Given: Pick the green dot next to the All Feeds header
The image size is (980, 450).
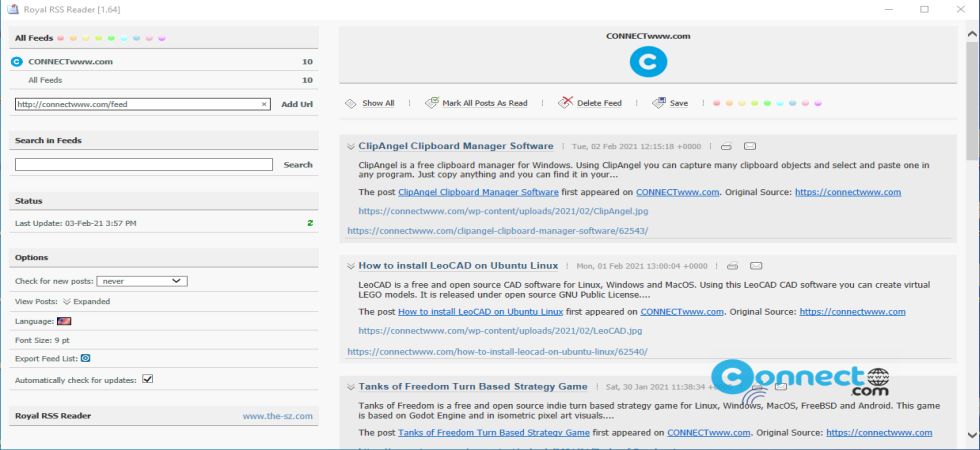Looking at the screenshot, I should click(x=111, y=38).
